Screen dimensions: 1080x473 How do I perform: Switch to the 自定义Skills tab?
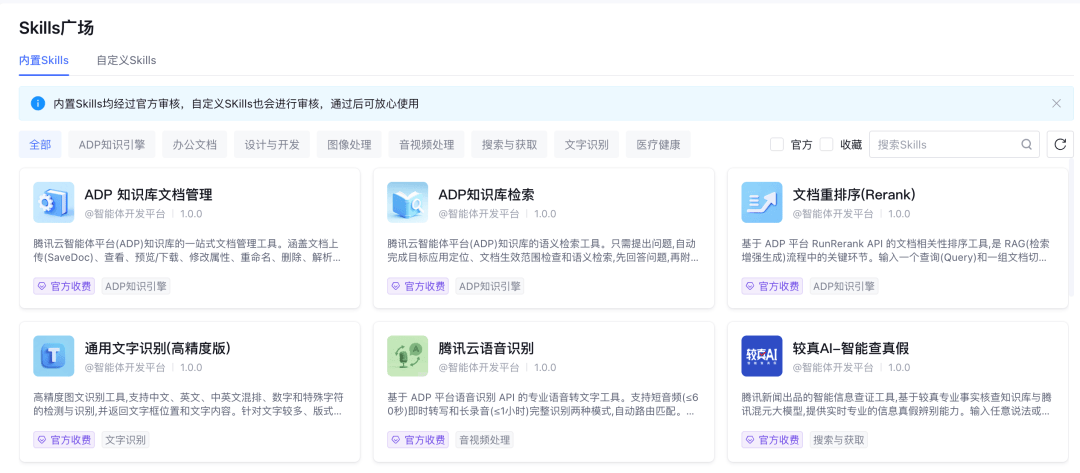127,61
